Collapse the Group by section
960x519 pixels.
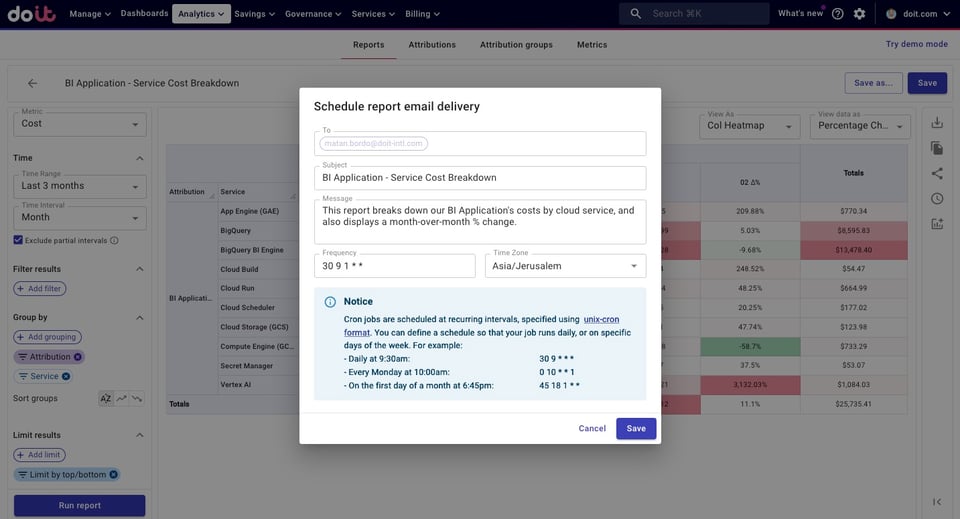(x=140, y=318)
